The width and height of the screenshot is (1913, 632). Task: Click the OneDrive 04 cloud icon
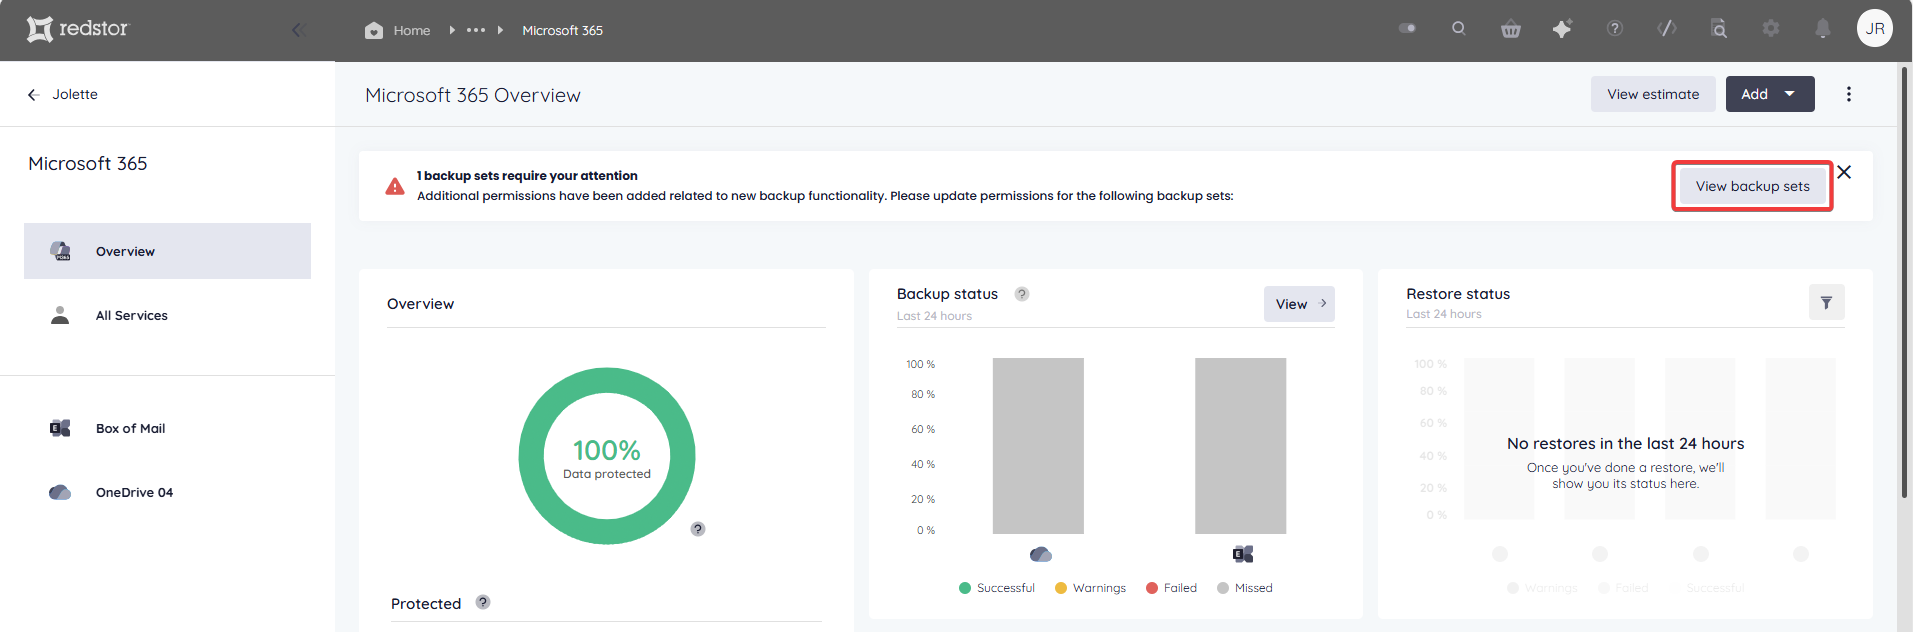60,492
